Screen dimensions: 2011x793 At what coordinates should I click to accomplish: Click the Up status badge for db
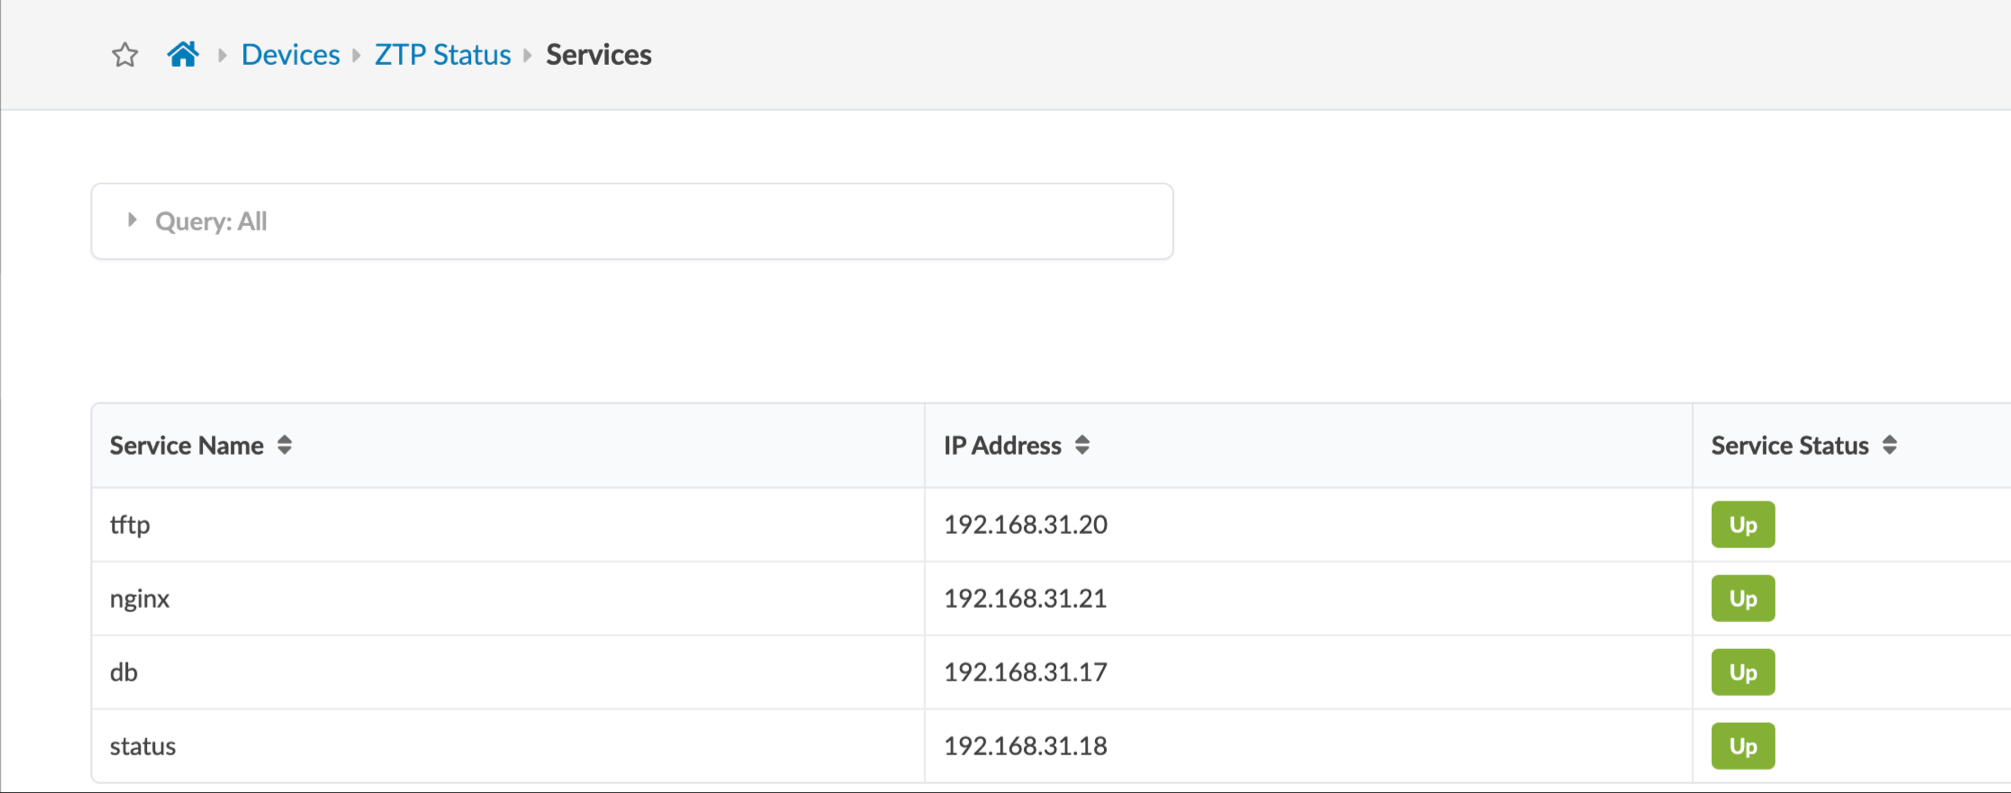[1742, 672]
